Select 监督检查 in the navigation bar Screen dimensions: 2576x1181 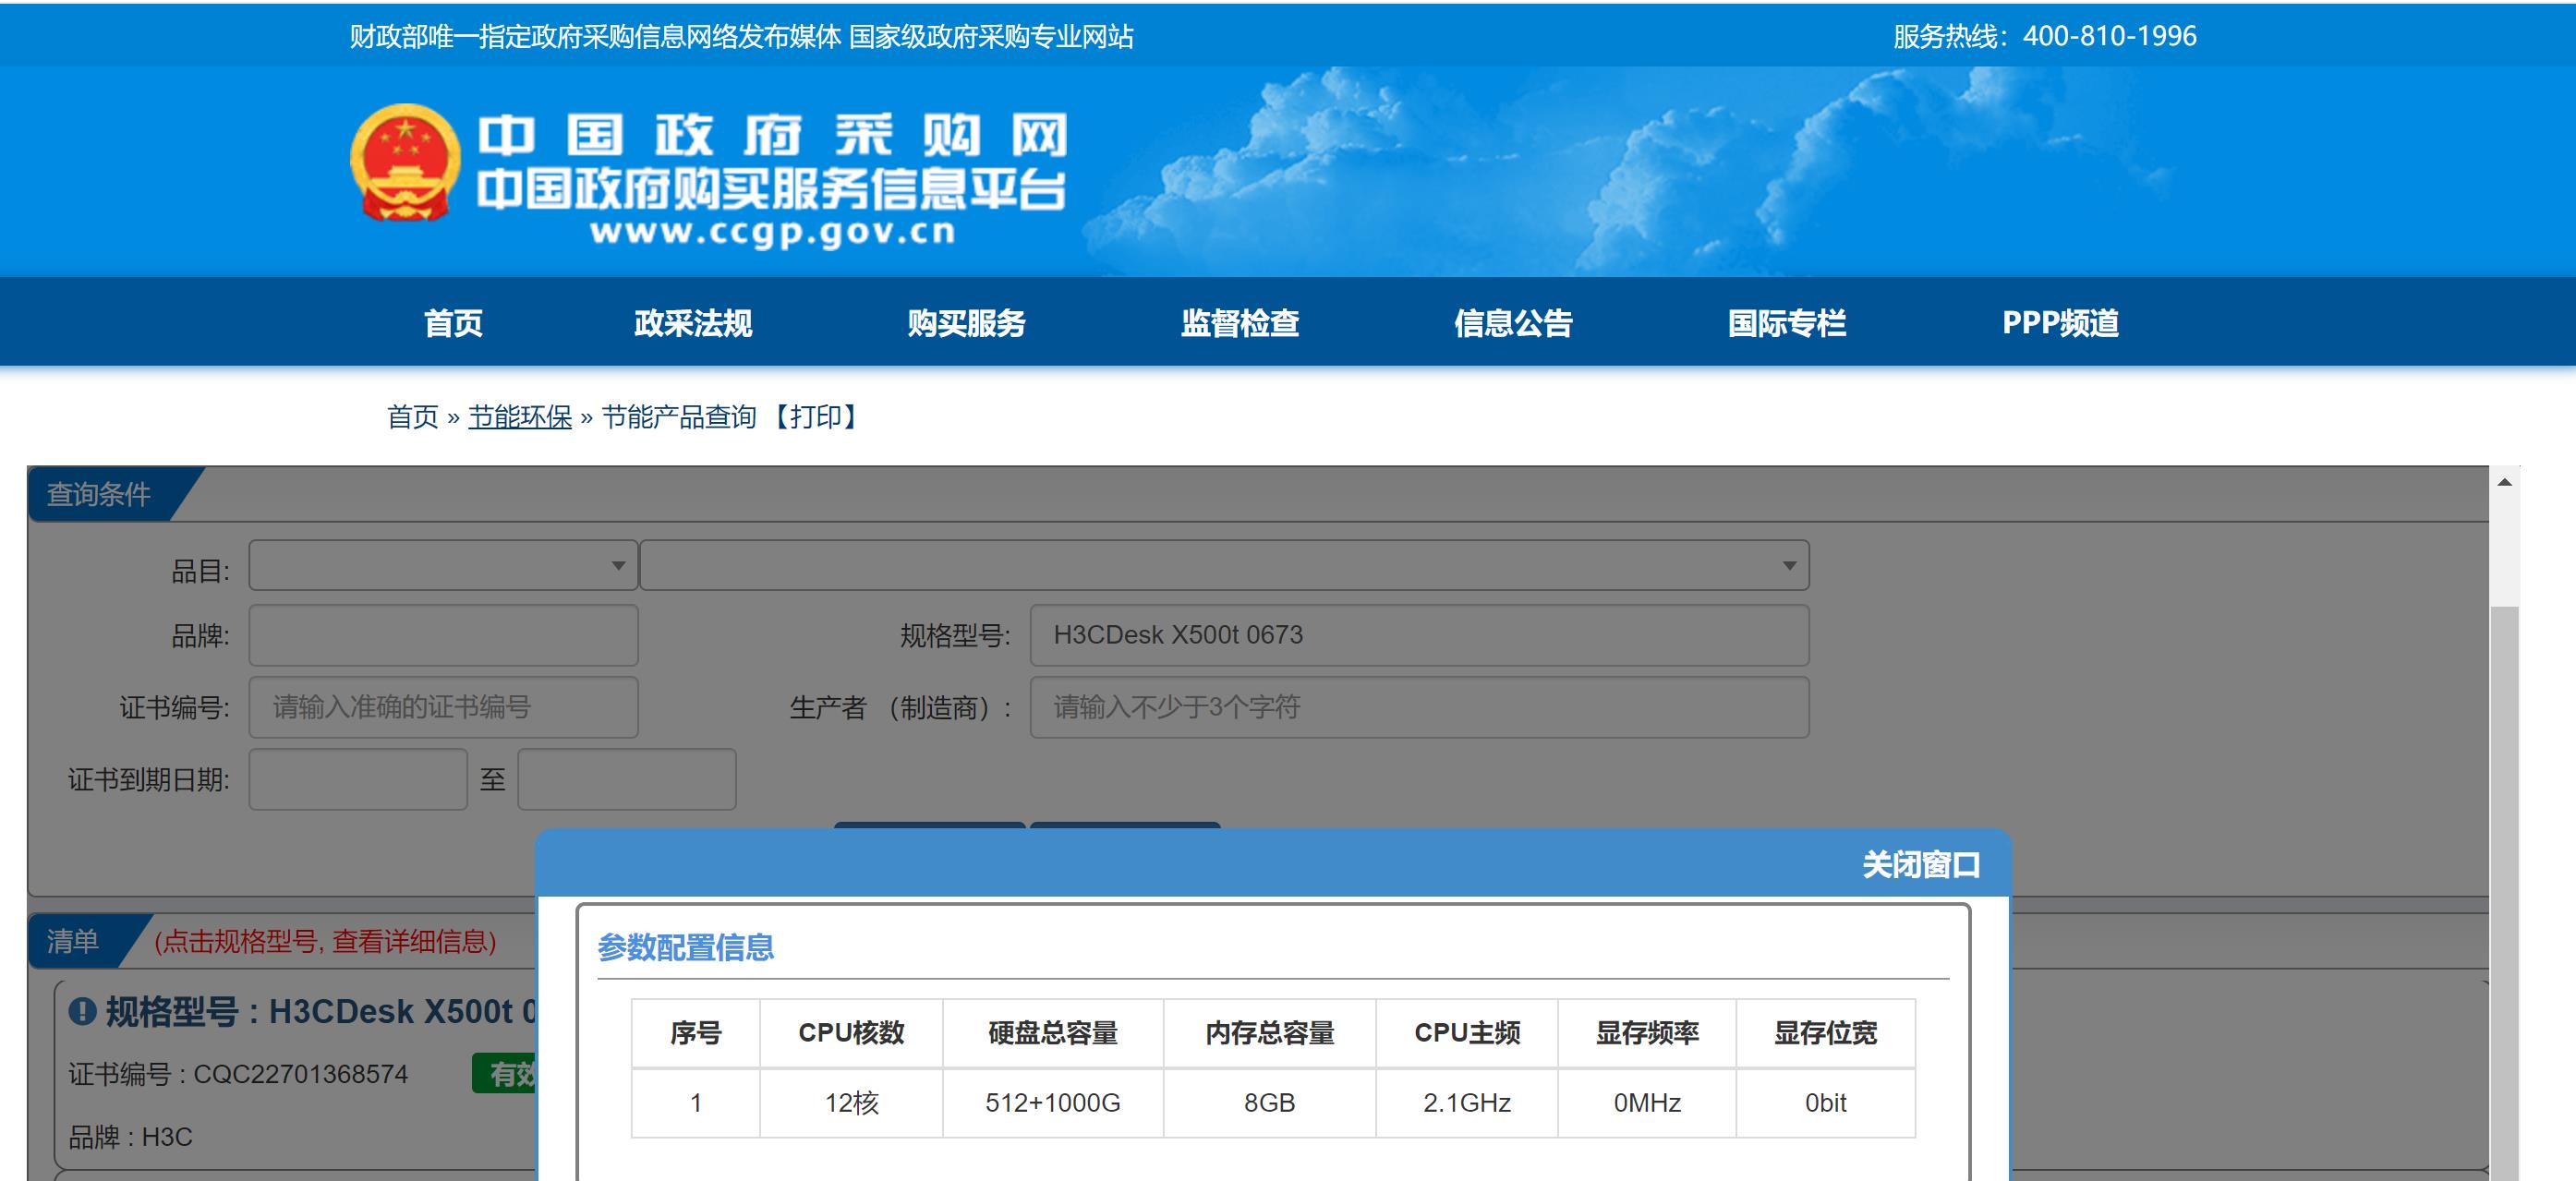[x=1240, y=323]
